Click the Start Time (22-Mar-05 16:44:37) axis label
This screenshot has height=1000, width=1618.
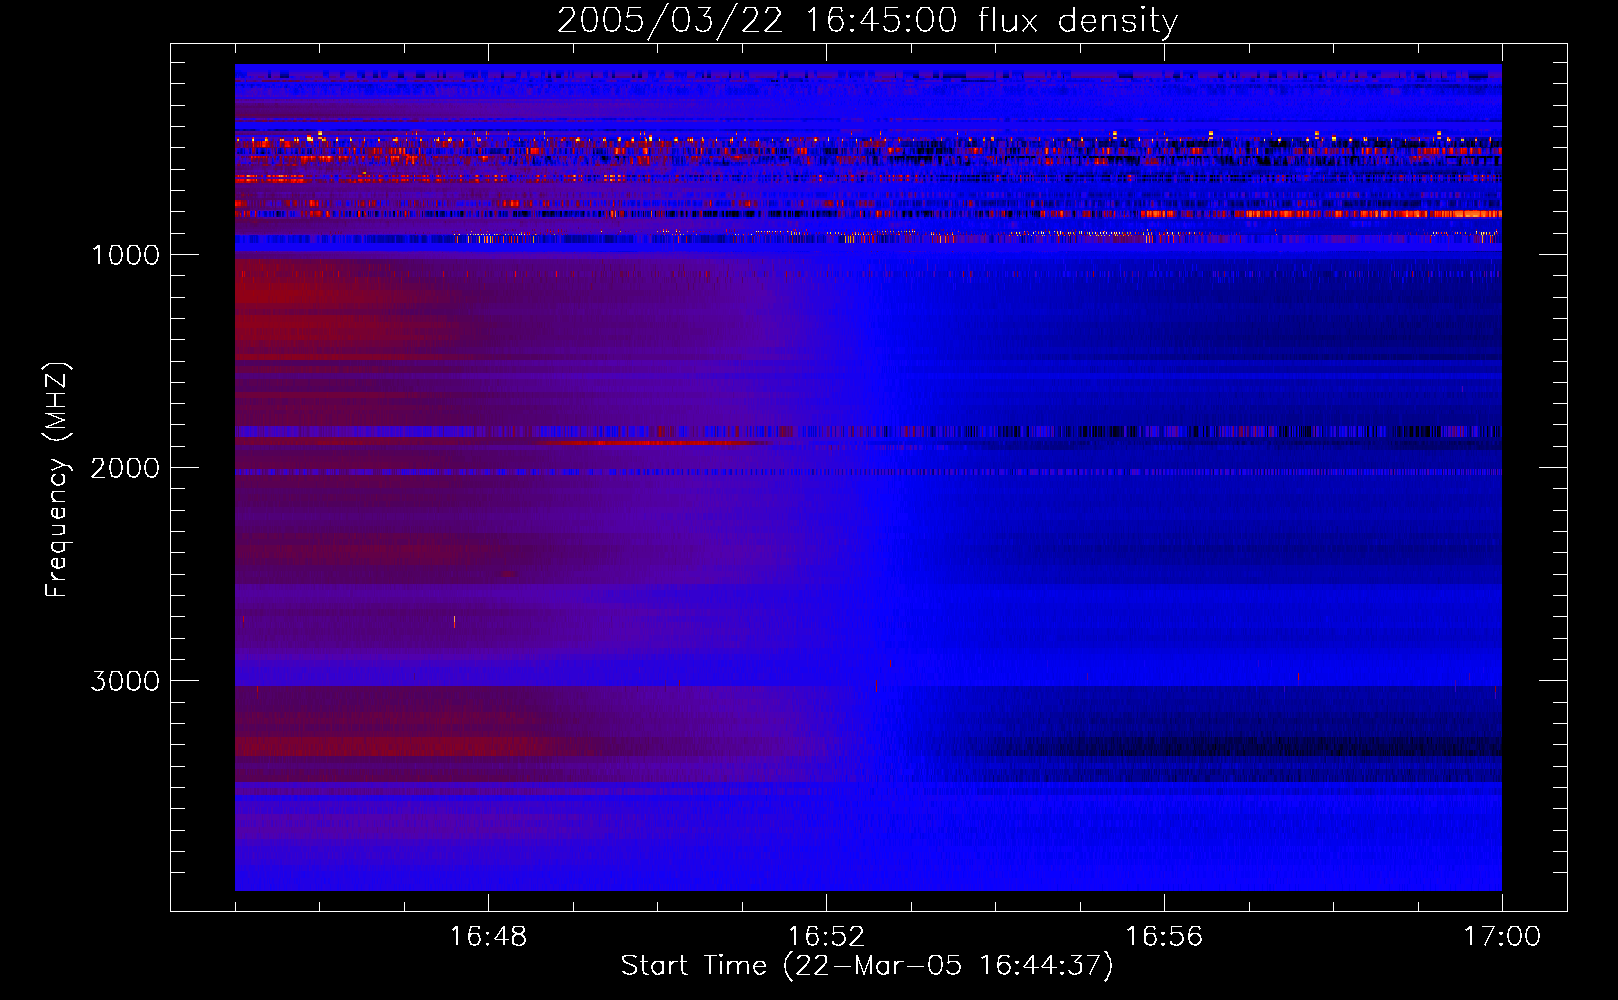867,966
